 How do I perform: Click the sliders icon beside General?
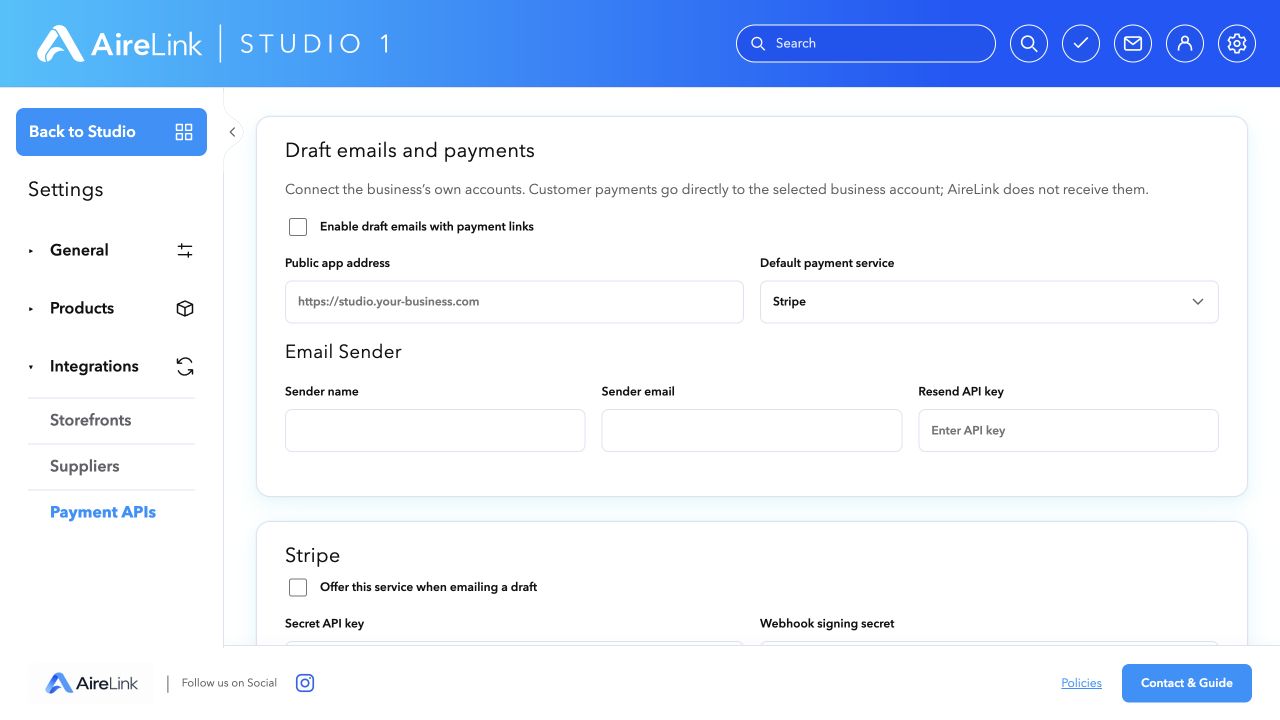coord(185,250)
